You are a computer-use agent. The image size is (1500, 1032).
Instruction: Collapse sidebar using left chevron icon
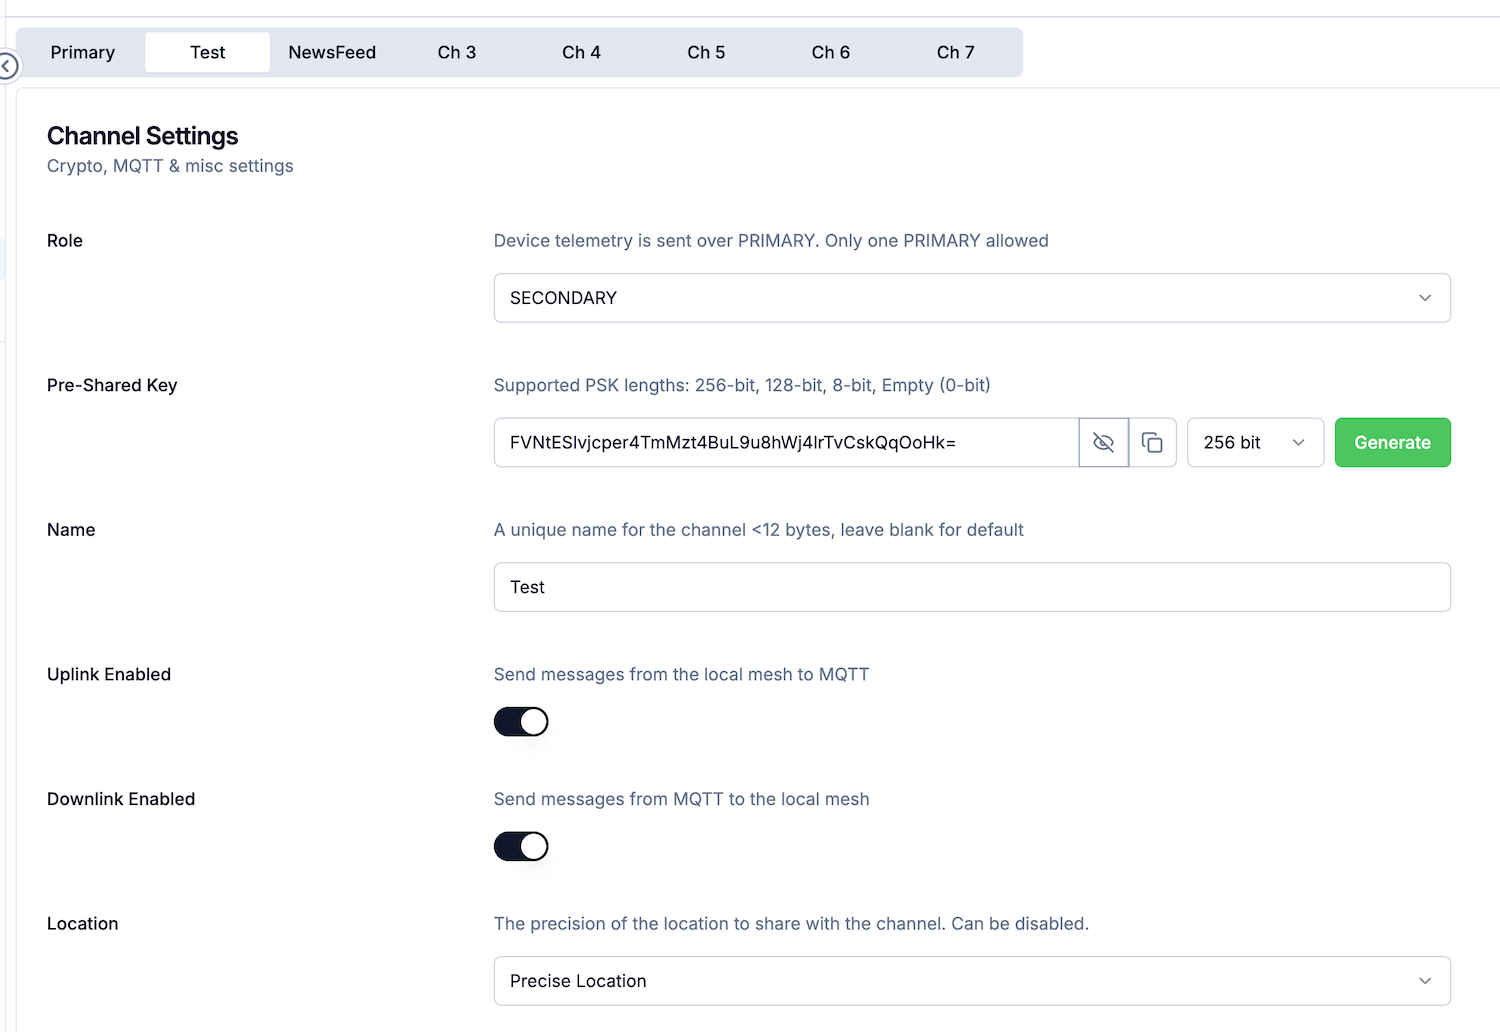(x=7, y=66)
